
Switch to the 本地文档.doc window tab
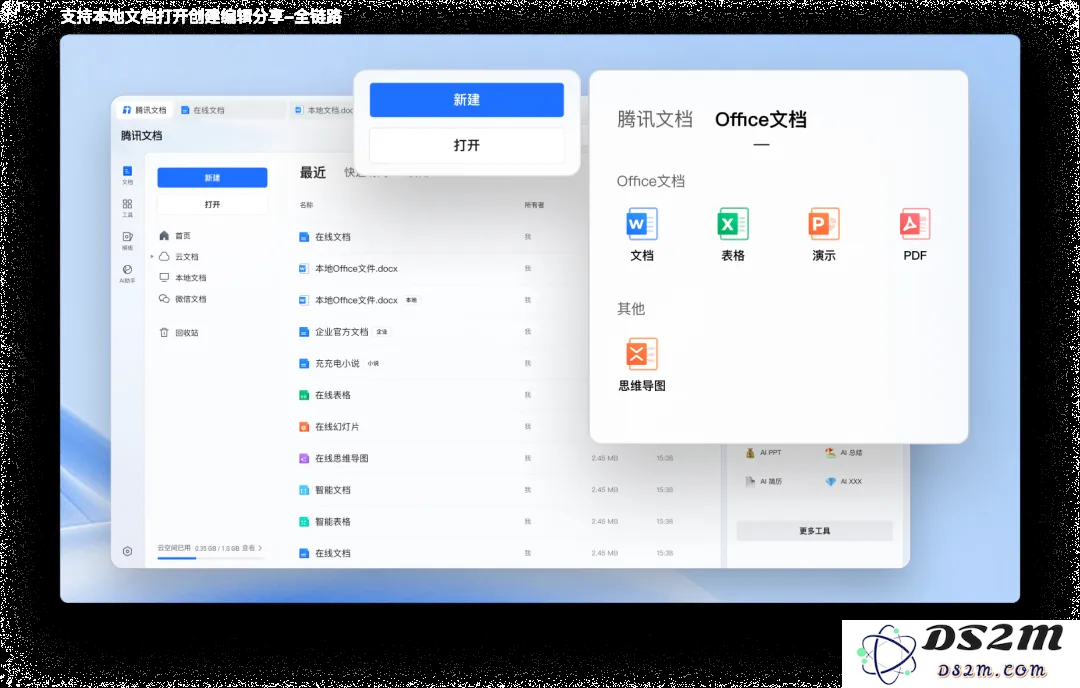pyautogui.click(x=324, y=110)
